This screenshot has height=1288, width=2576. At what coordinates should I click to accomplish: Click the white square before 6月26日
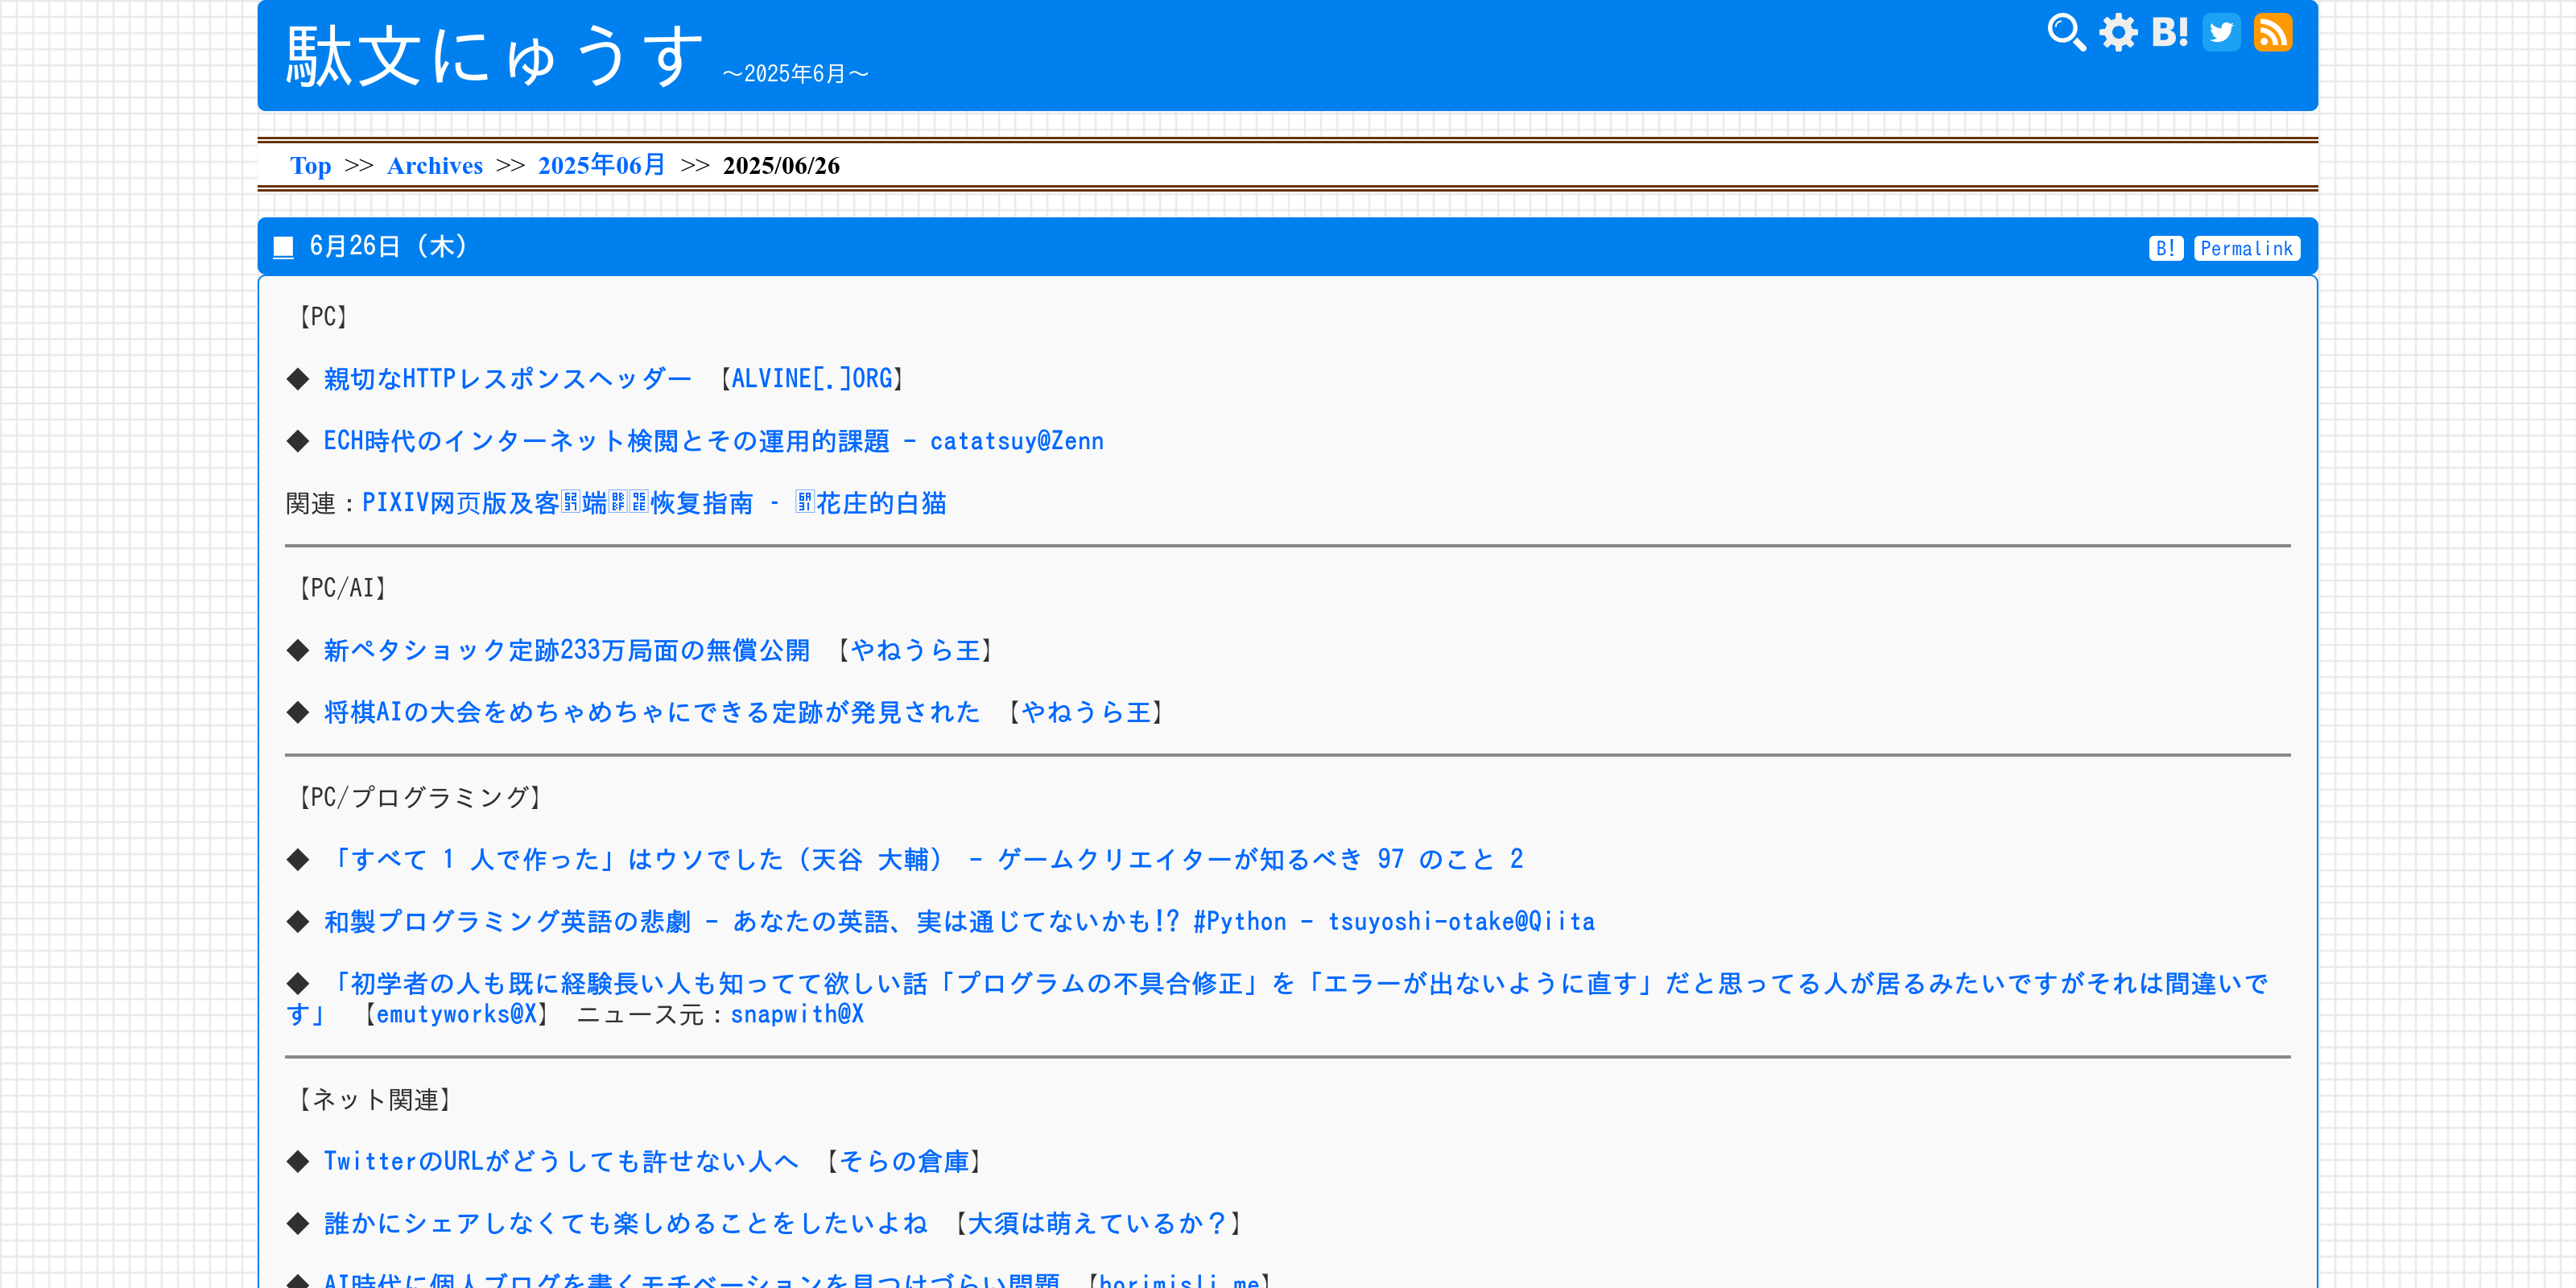click(284, 247)
